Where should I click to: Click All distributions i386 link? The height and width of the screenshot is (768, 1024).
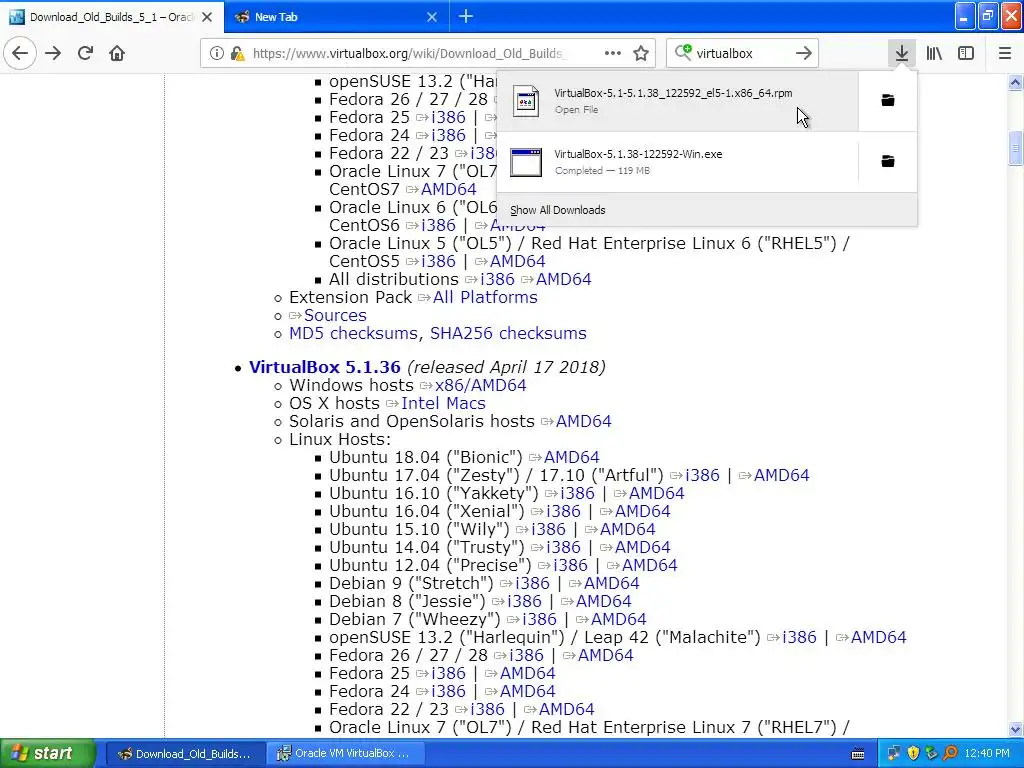(x=497, y=280)
